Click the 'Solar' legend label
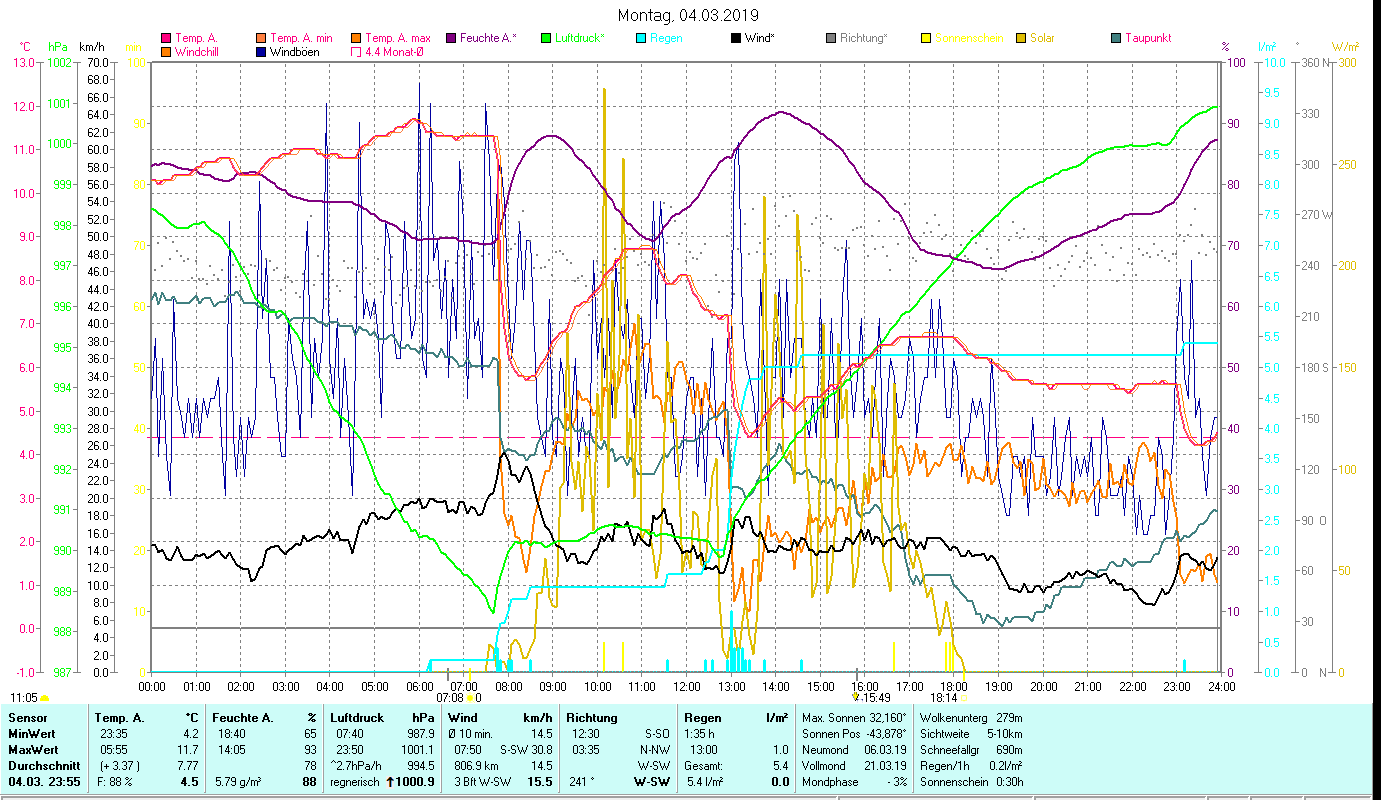1381x800 pixels. (1042, 39)
